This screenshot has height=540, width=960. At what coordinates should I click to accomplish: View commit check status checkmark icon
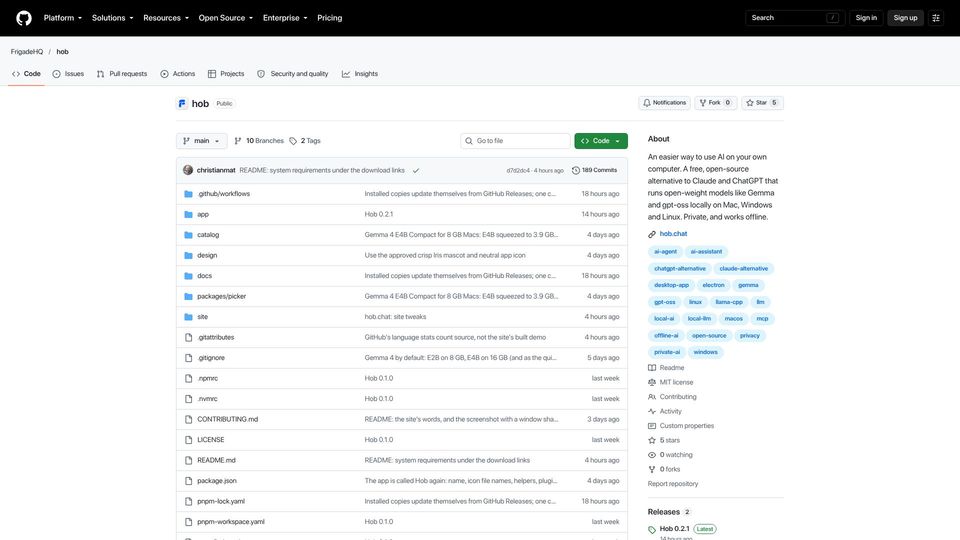pos(416,170)
